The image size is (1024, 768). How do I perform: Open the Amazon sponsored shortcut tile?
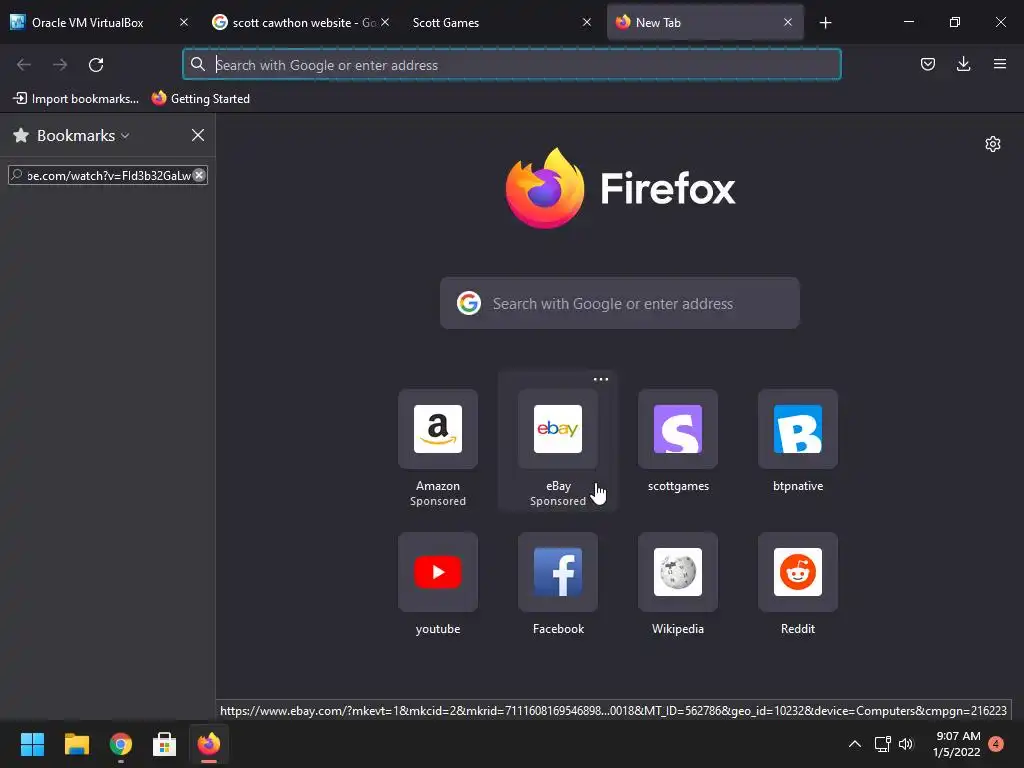point(438,429)
